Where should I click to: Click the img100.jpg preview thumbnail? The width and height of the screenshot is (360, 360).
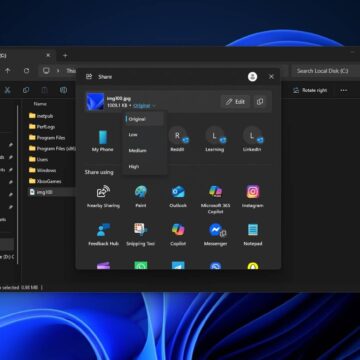click(95, 102)
